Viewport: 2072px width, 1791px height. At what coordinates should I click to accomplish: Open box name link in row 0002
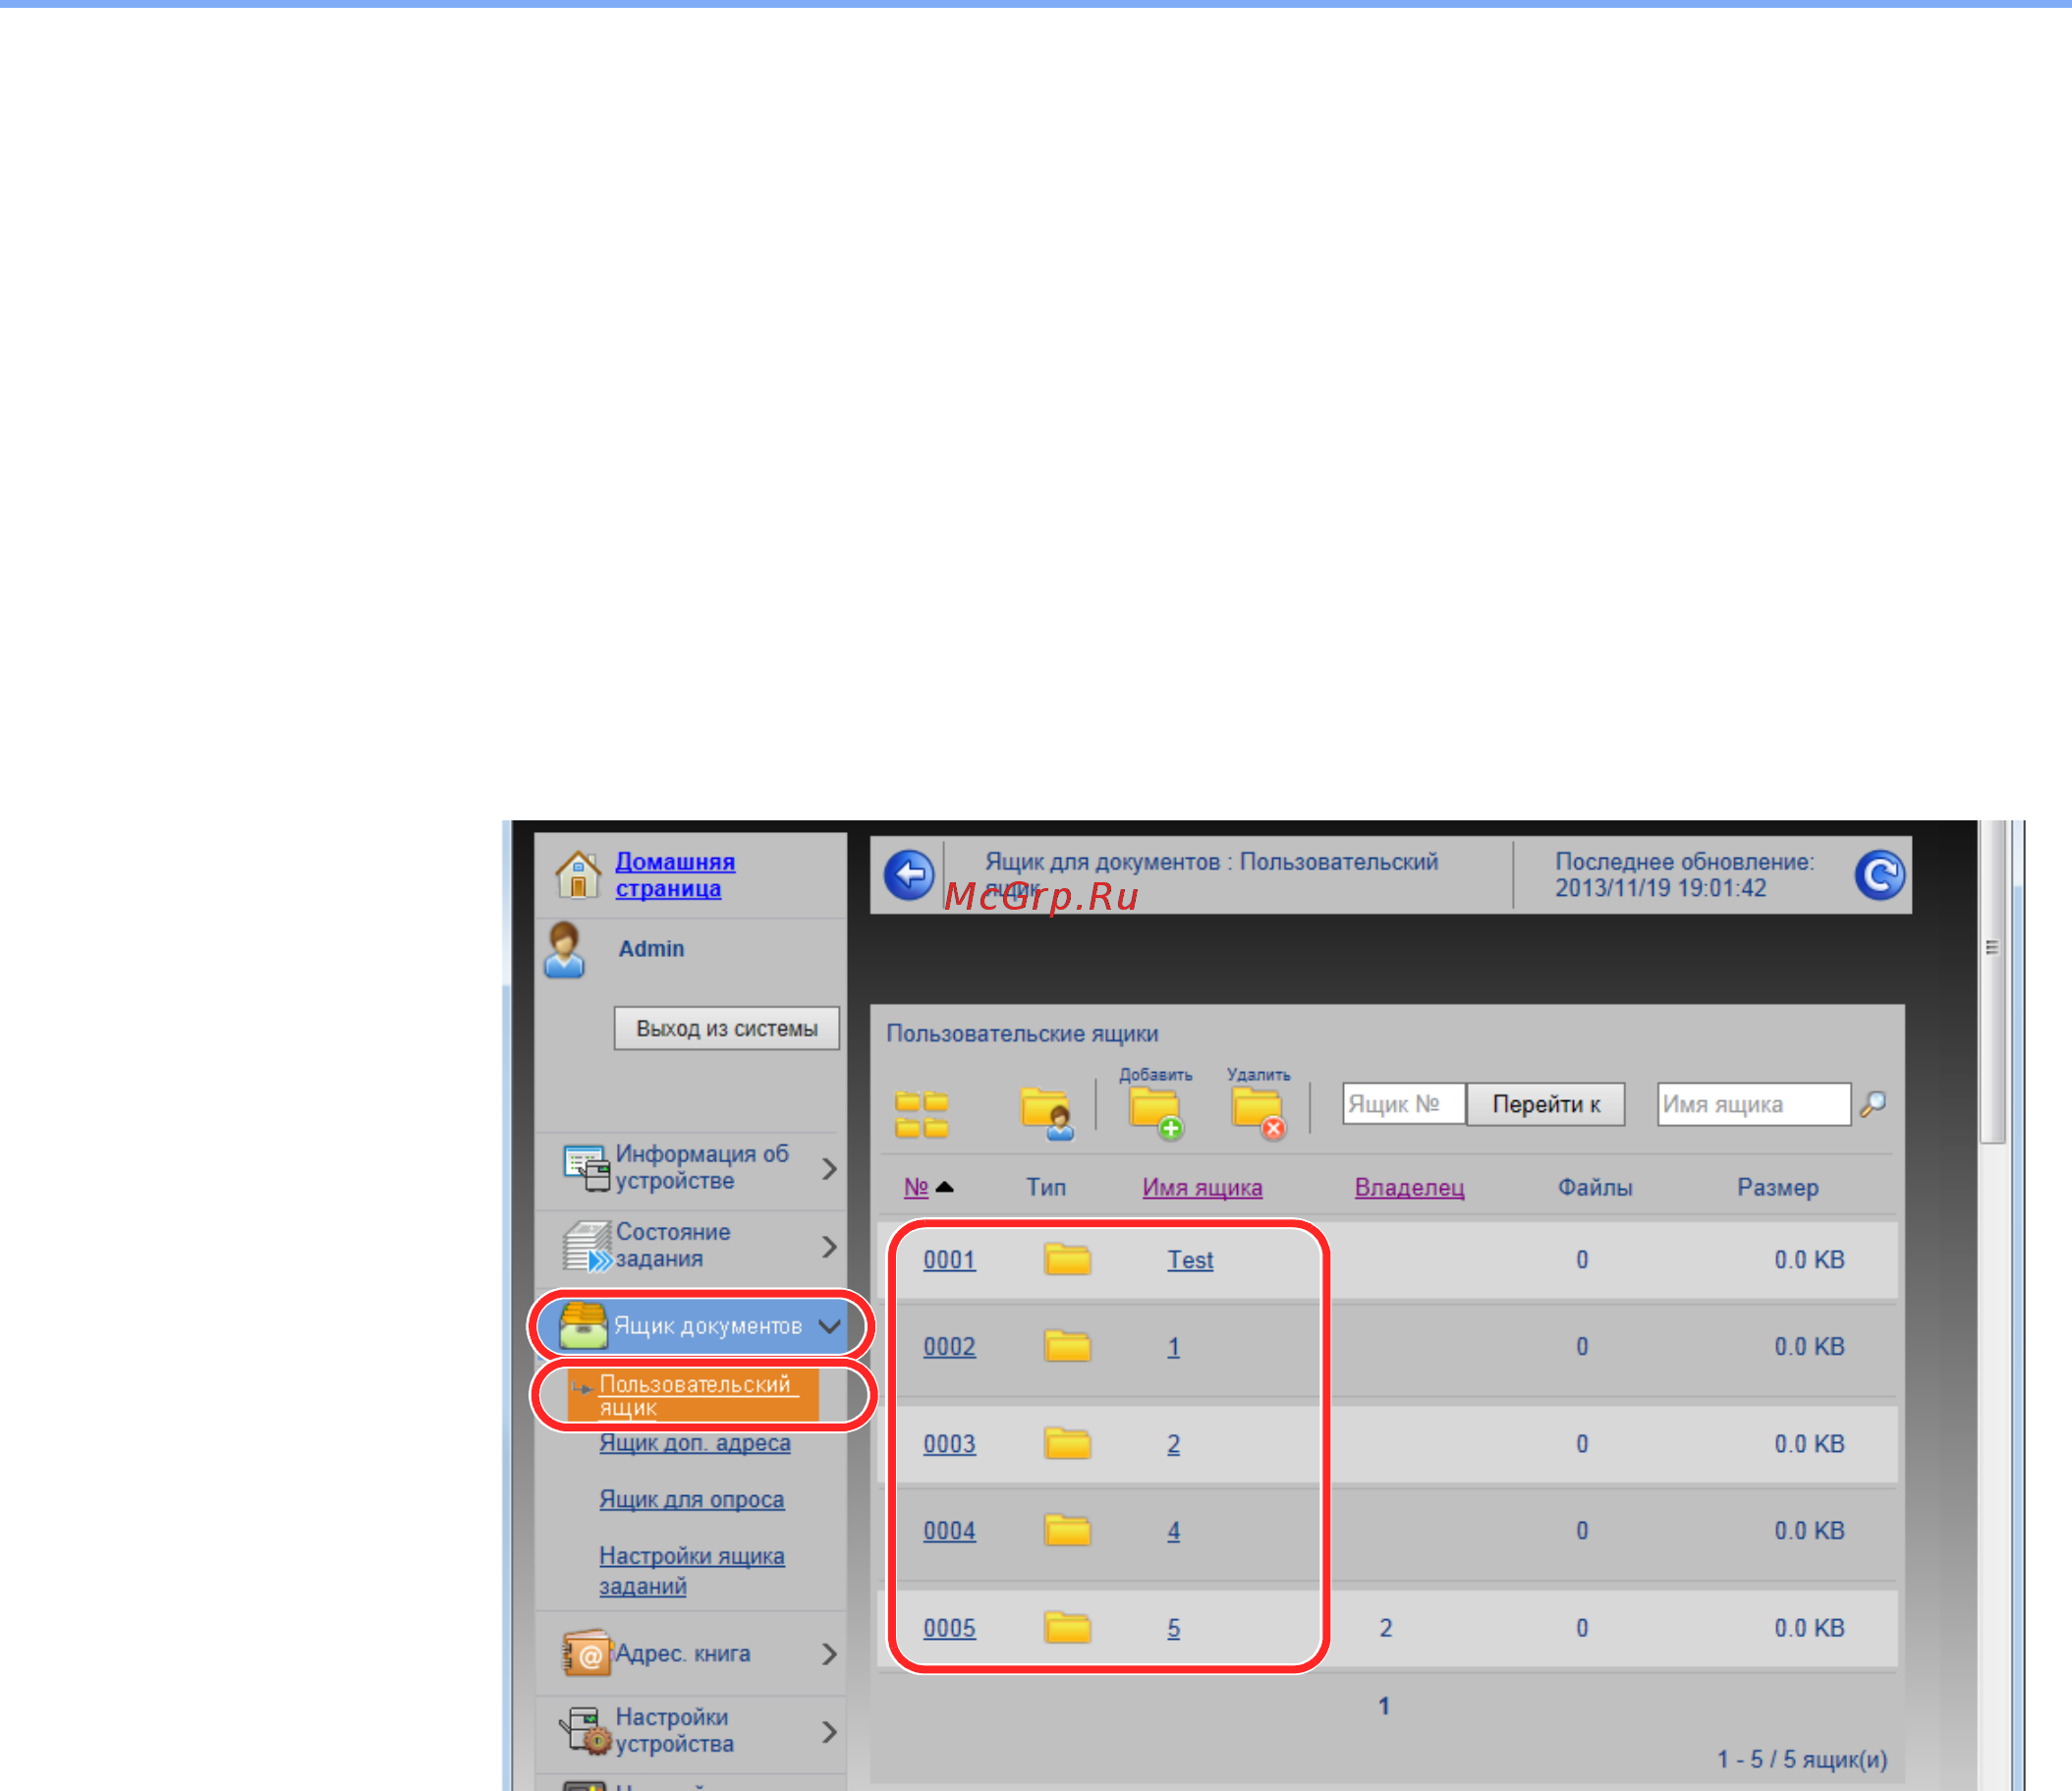coord(1174,1347)
